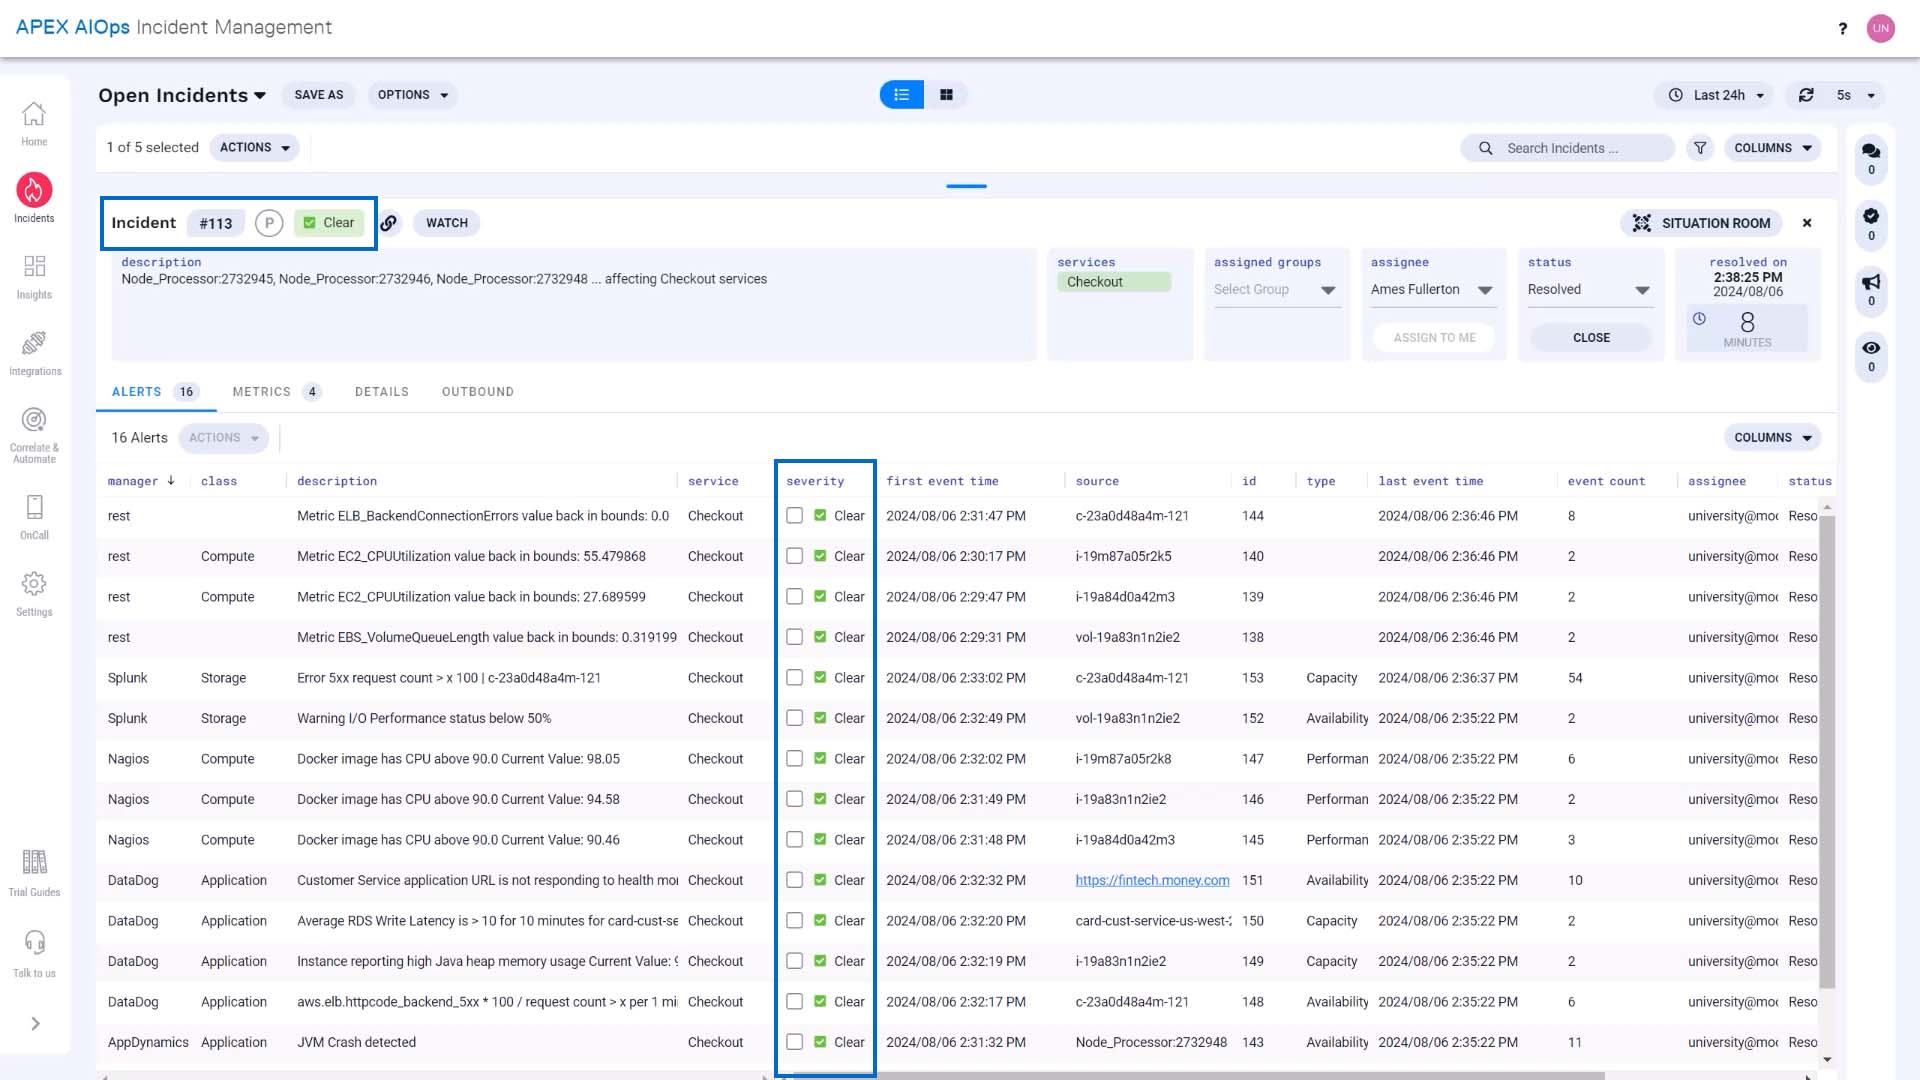Tick checkbox for alert id 139
Screen dimensions: 1920x1080
point(794,597)
